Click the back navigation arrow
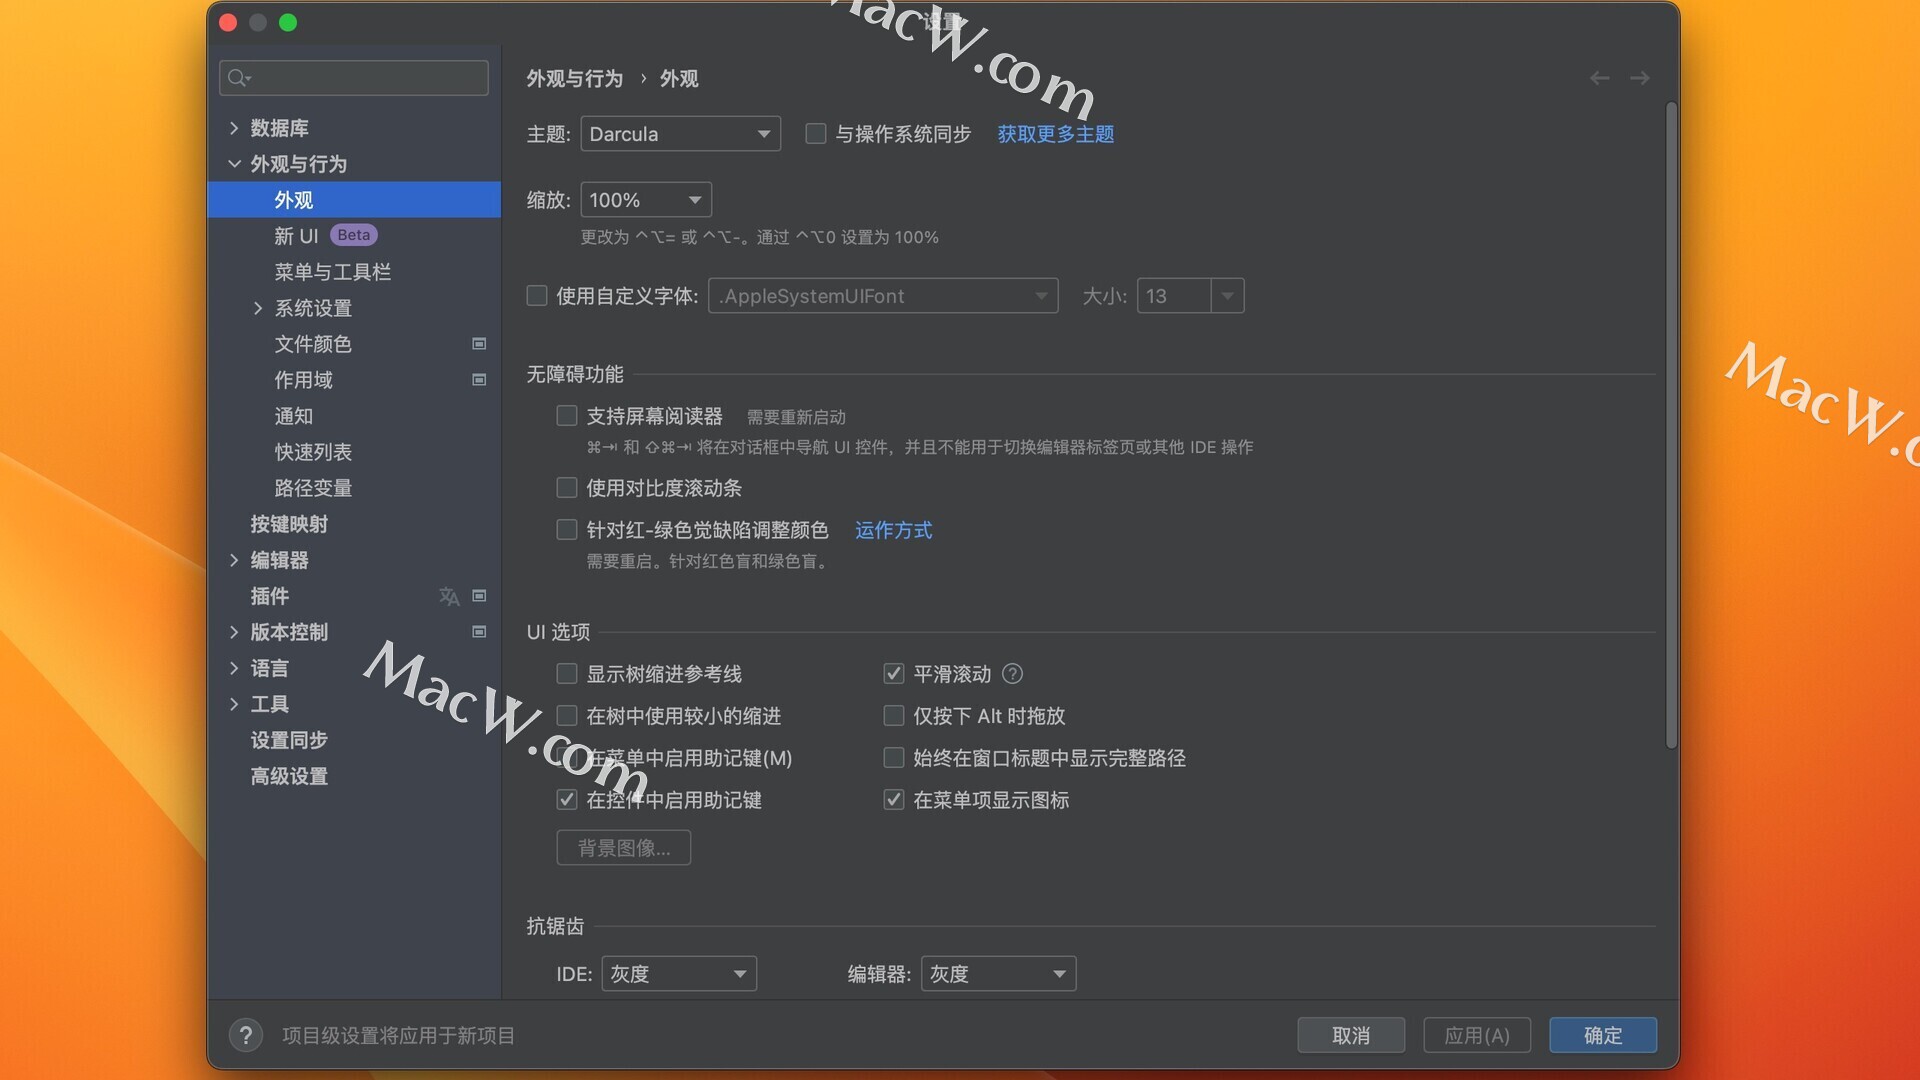1920x1080 pixels. 1599,78
